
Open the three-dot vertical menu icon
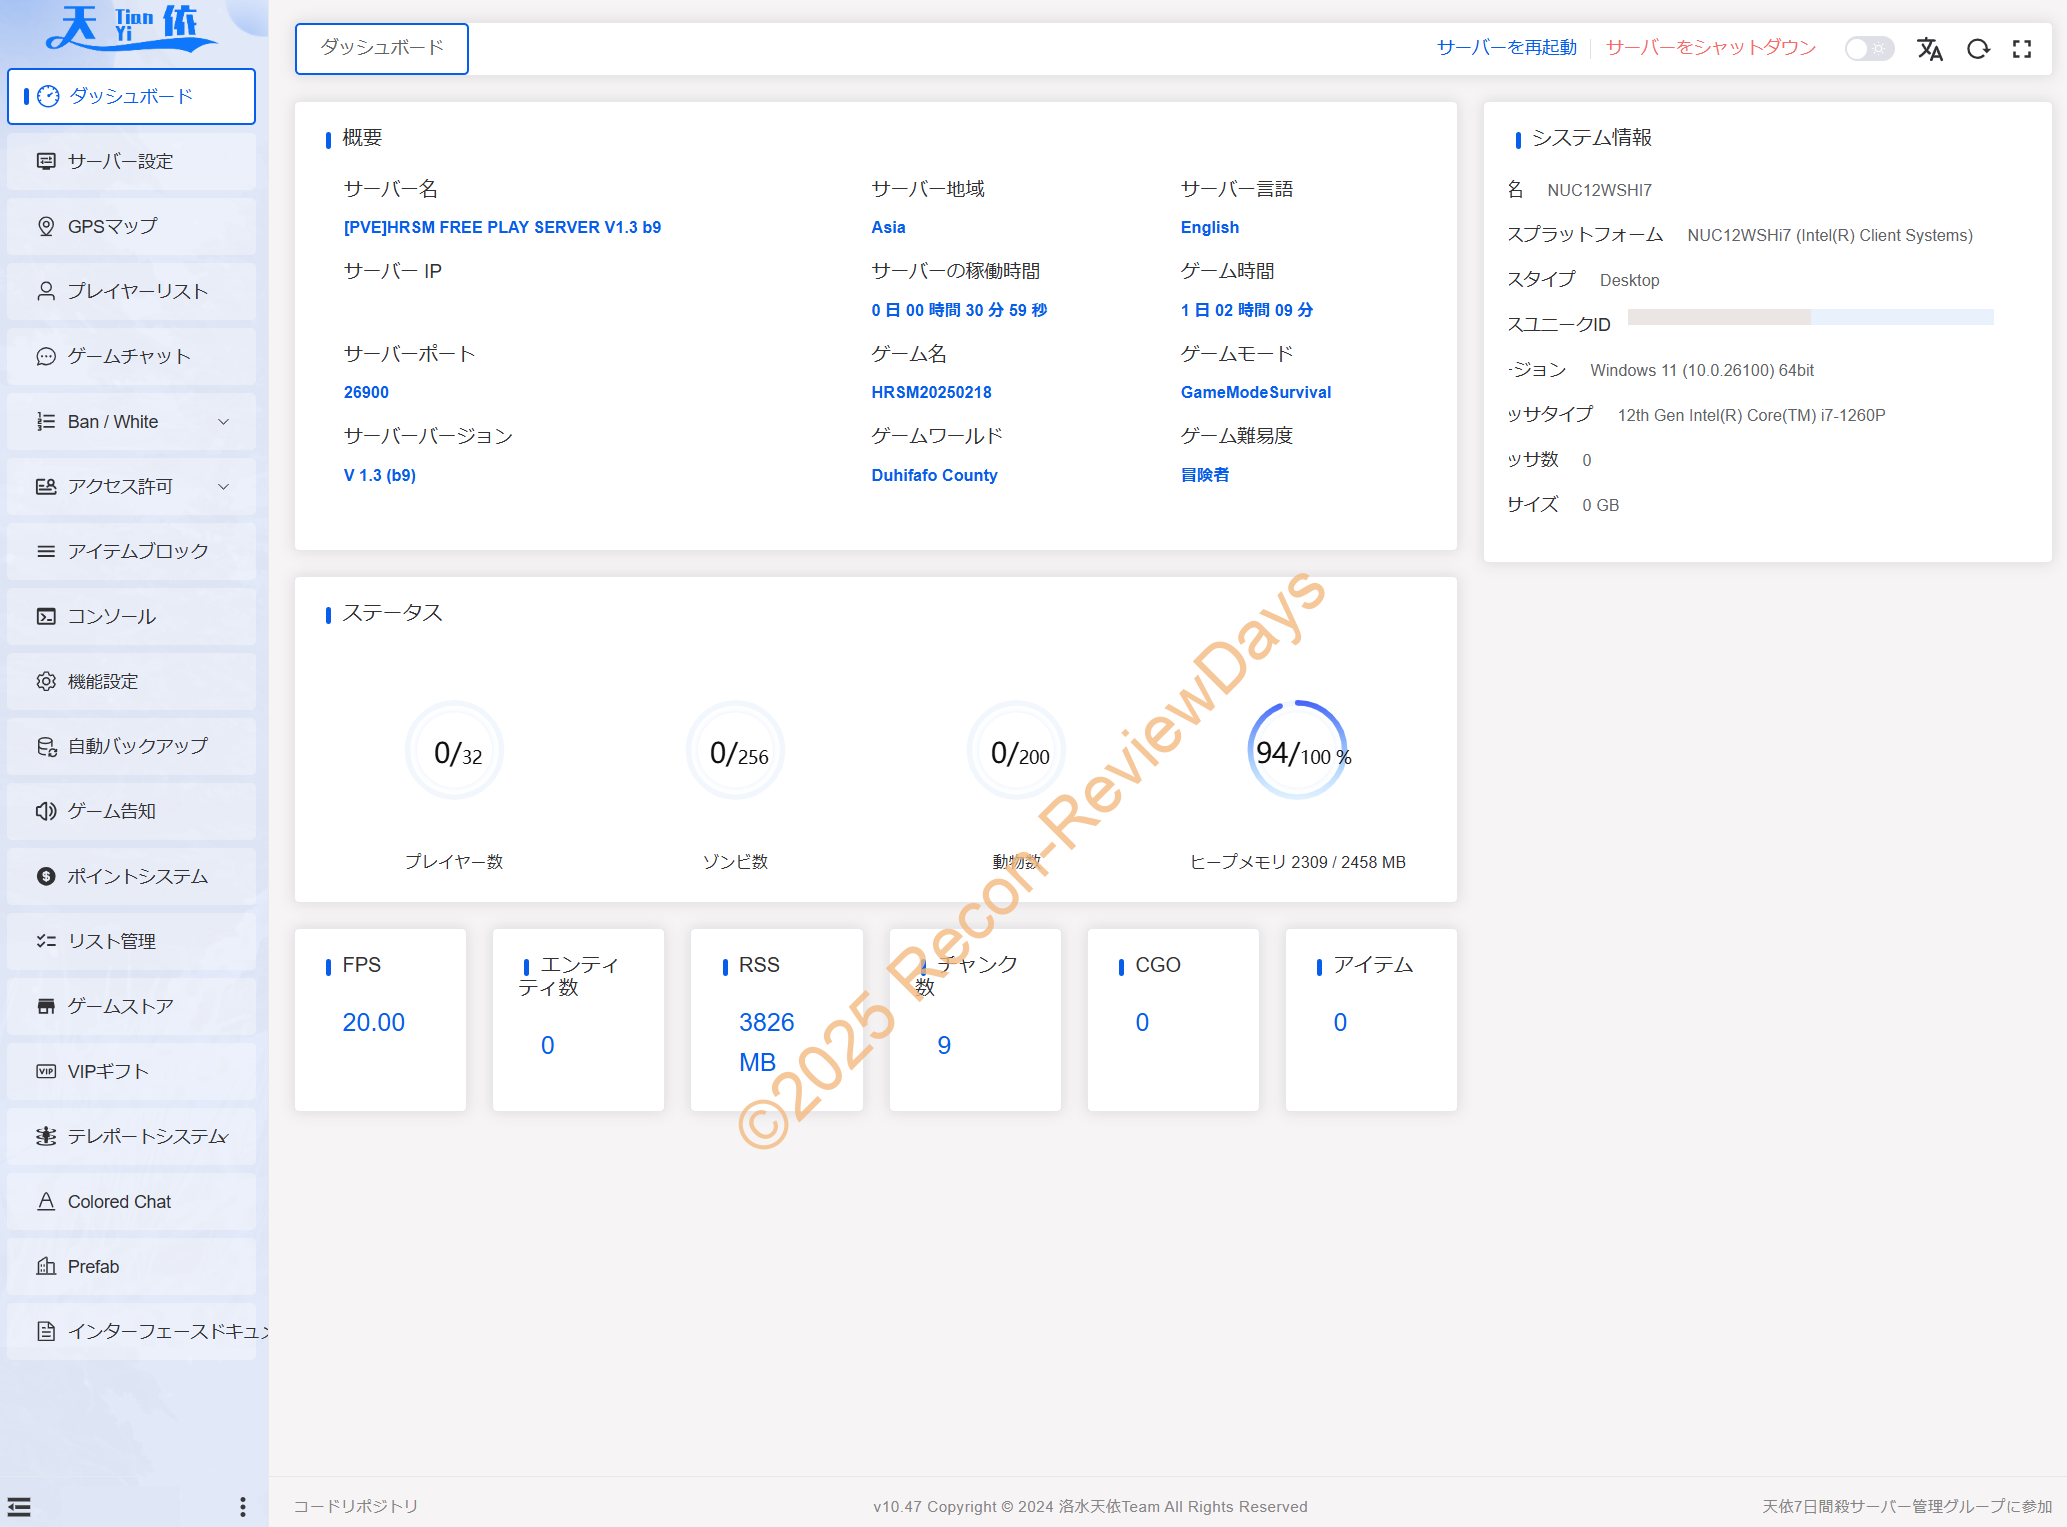click(x=242, y=1506)
